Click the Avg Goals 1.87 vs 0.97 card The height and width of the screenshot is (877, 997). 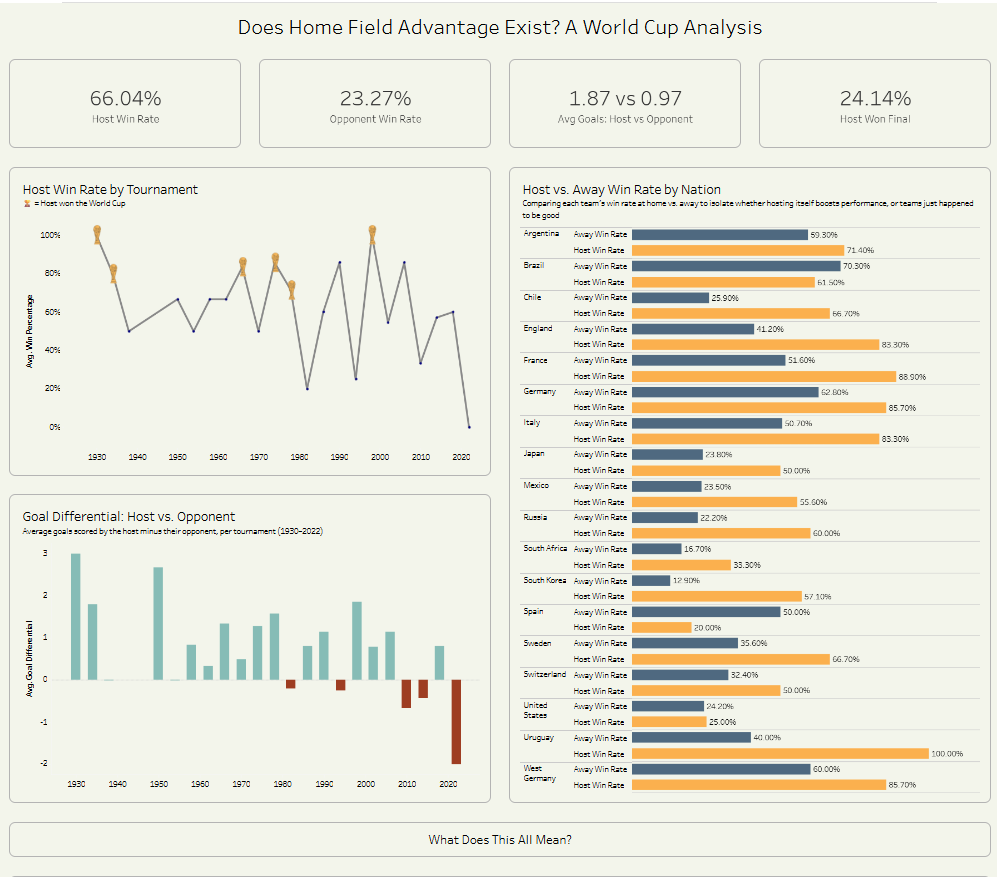click(625, 104)
